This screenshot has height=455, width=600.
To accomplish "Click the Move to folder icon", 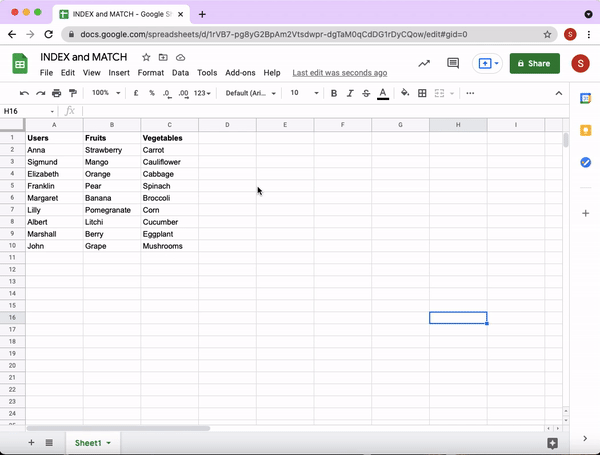I will pos(163,57).
